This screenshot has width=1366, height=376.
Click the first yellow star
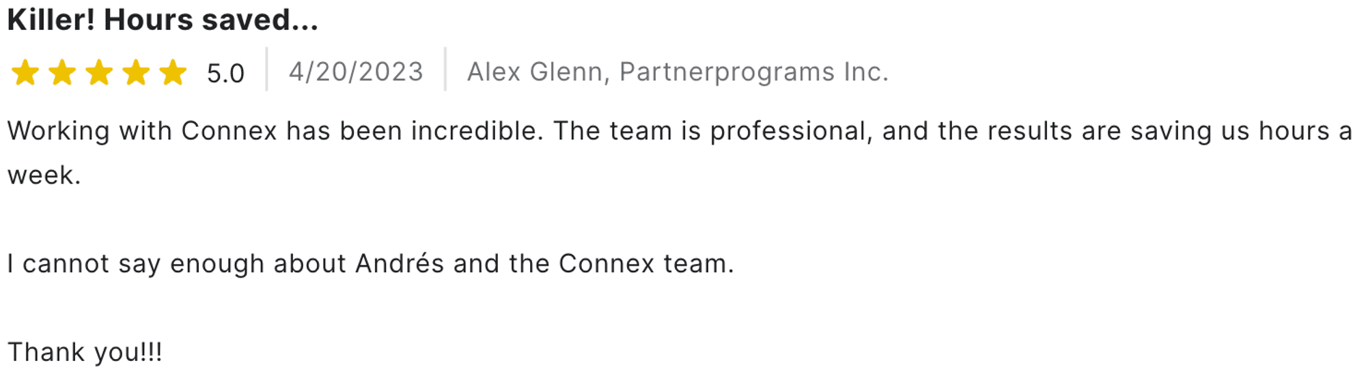[25, 73]
